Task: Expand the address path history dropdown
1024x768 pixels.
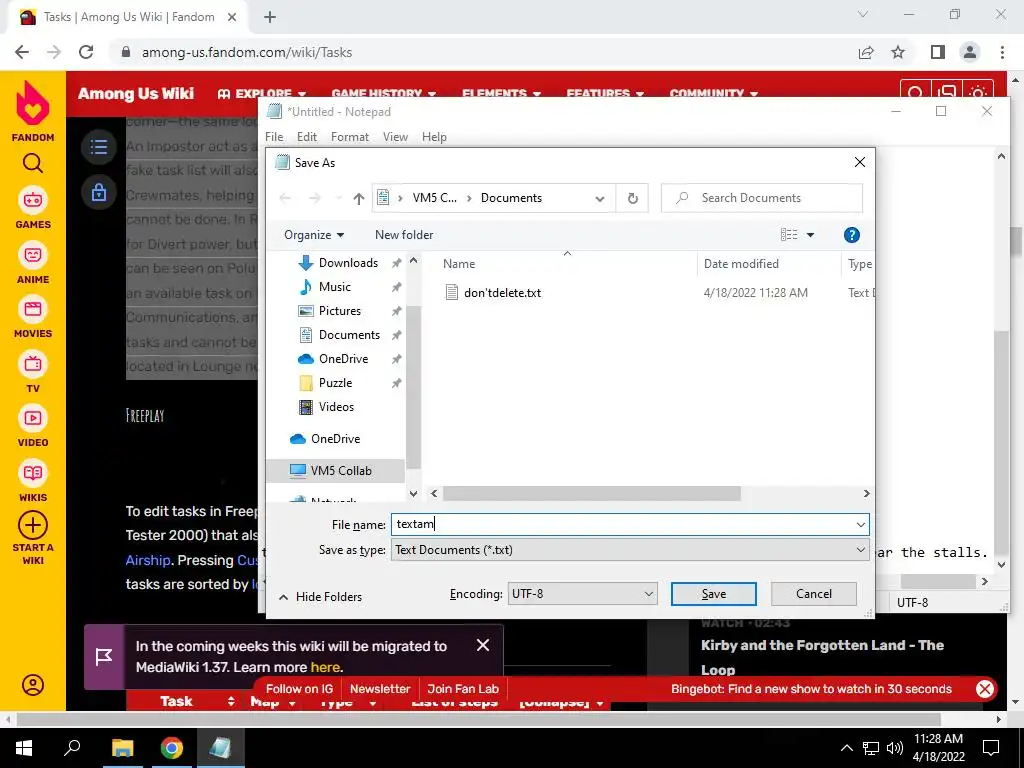Action: (x=600, y=199)
